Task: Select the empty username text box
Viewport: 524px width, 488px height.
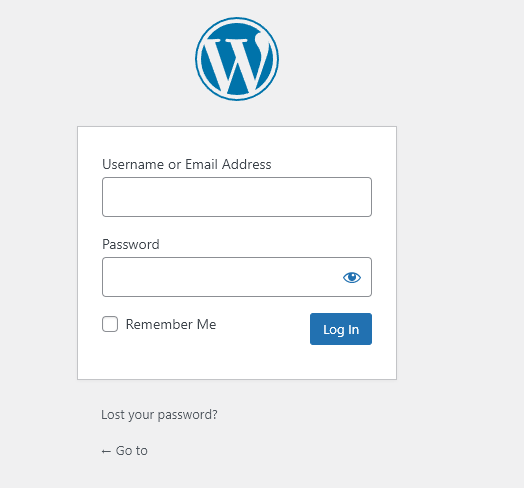Action: (x=237, y=197)
